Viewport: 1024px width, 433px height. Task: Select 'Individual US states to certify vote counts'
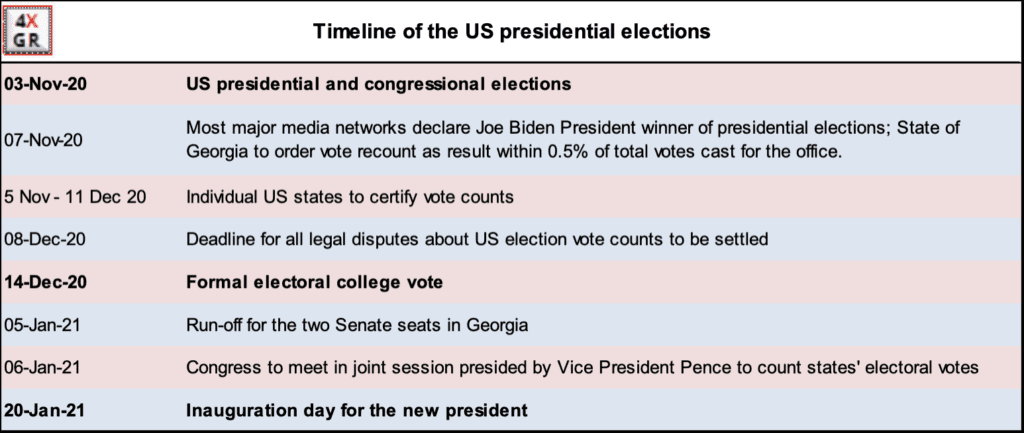click(x=349, y=197)
